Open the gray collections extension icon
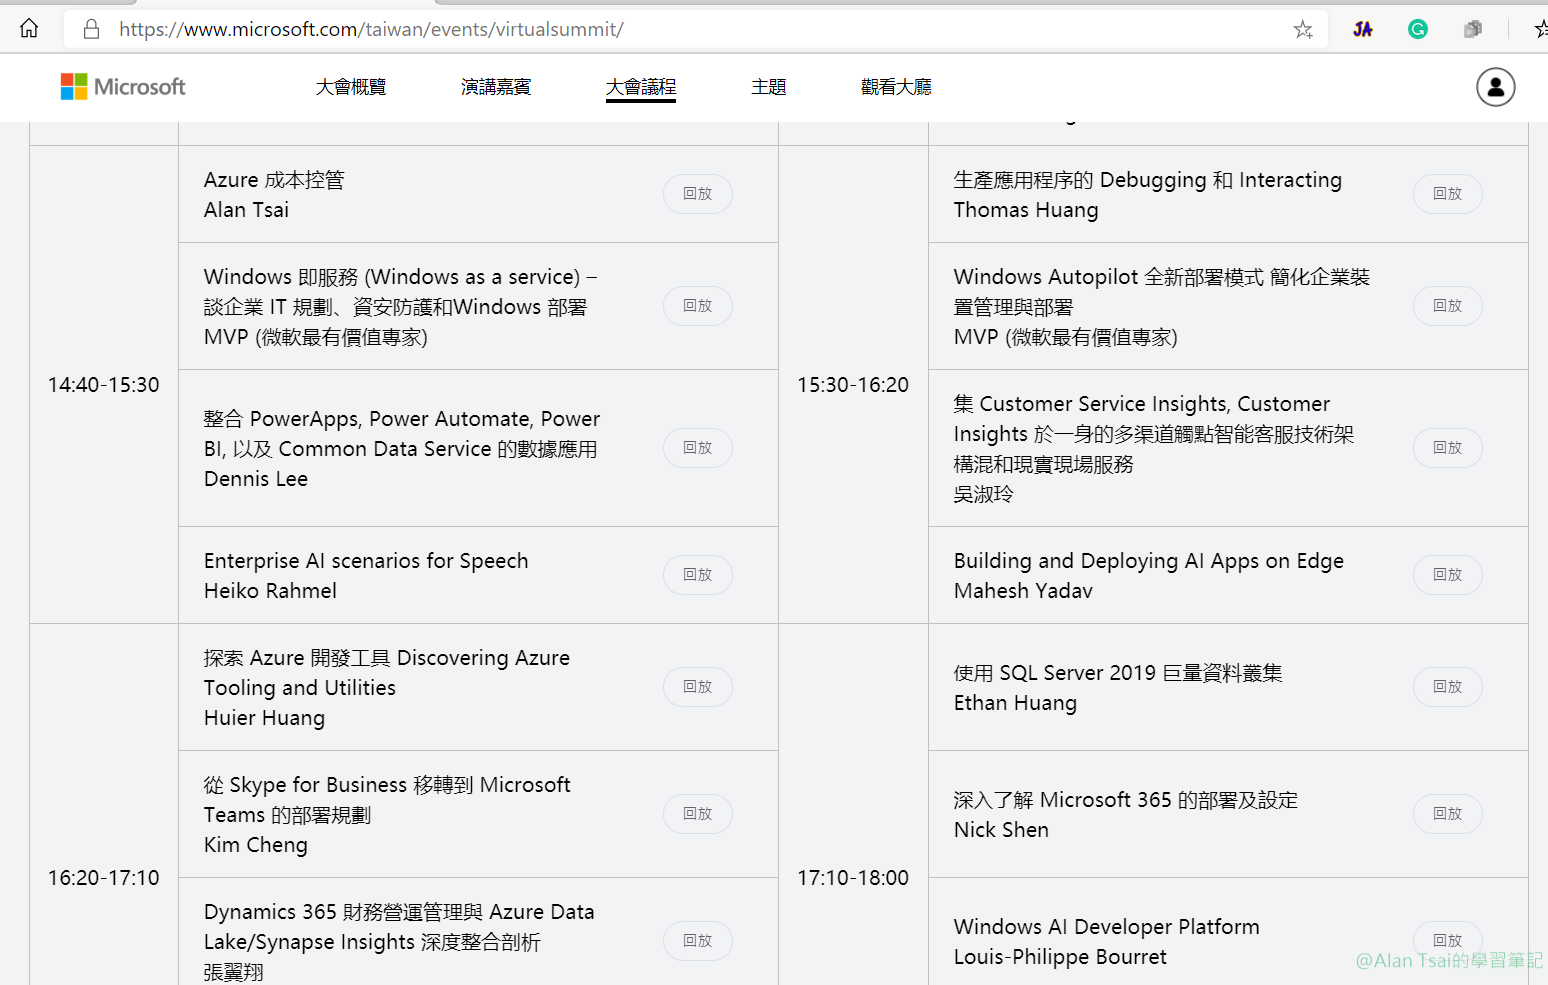Viewport: 1548px width, 985px height. (x=1473, y=29)
